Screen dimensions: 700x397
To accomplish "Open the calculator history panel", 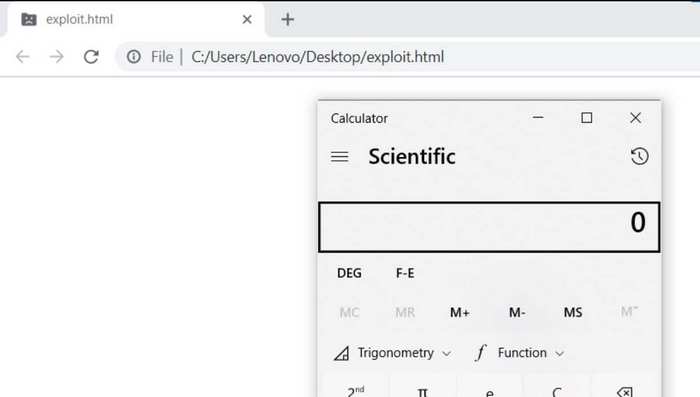I will click(x=639, y=156).
